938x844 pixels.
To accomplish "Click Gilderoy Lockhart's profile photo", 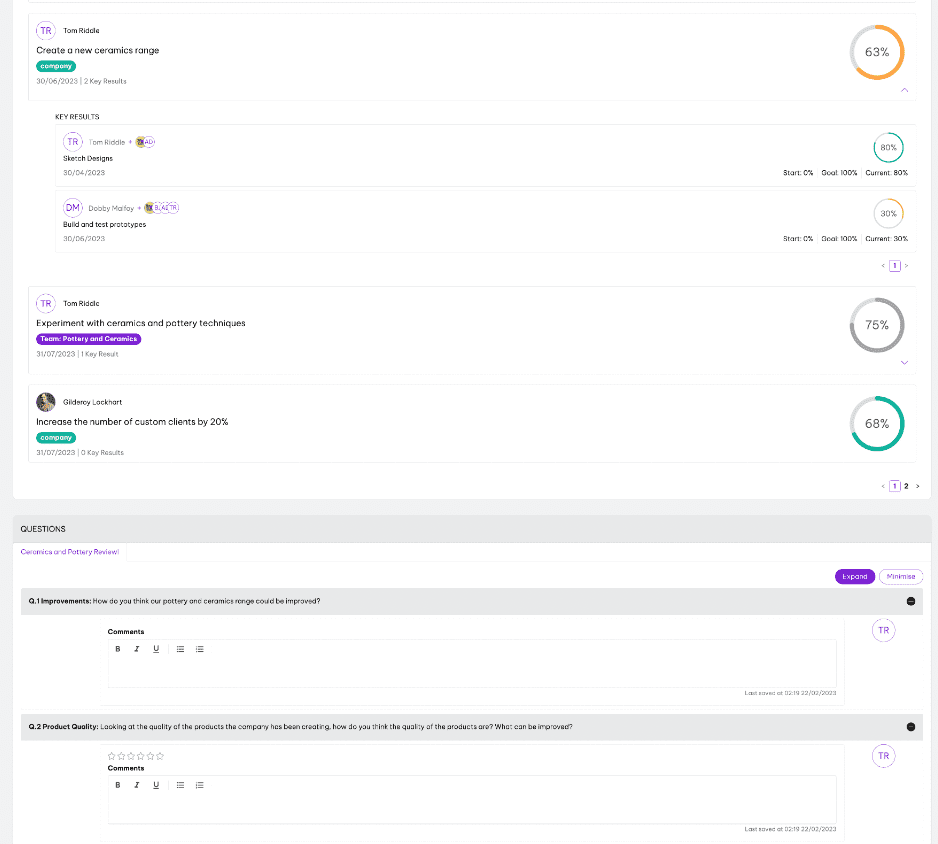I will pyautogui.click(x=46, y=402).
